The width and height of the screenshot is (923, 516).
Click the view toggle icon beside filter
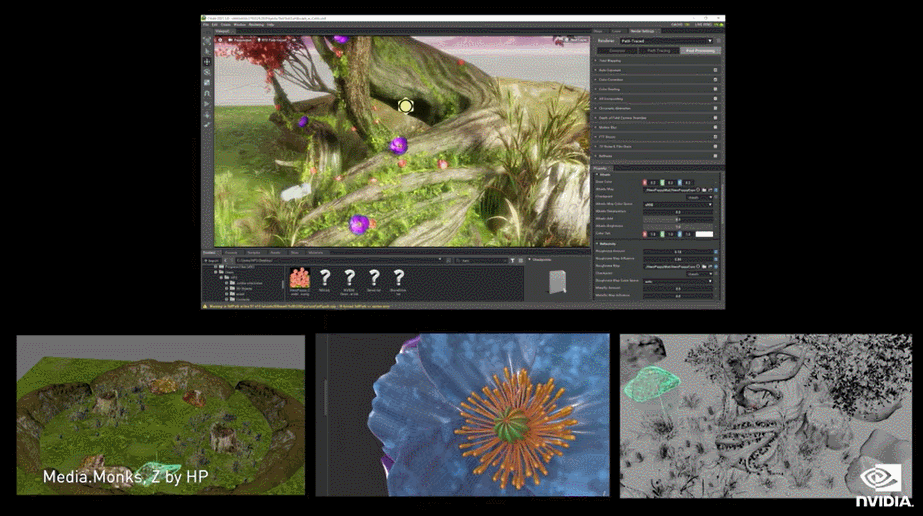point(520,260)
